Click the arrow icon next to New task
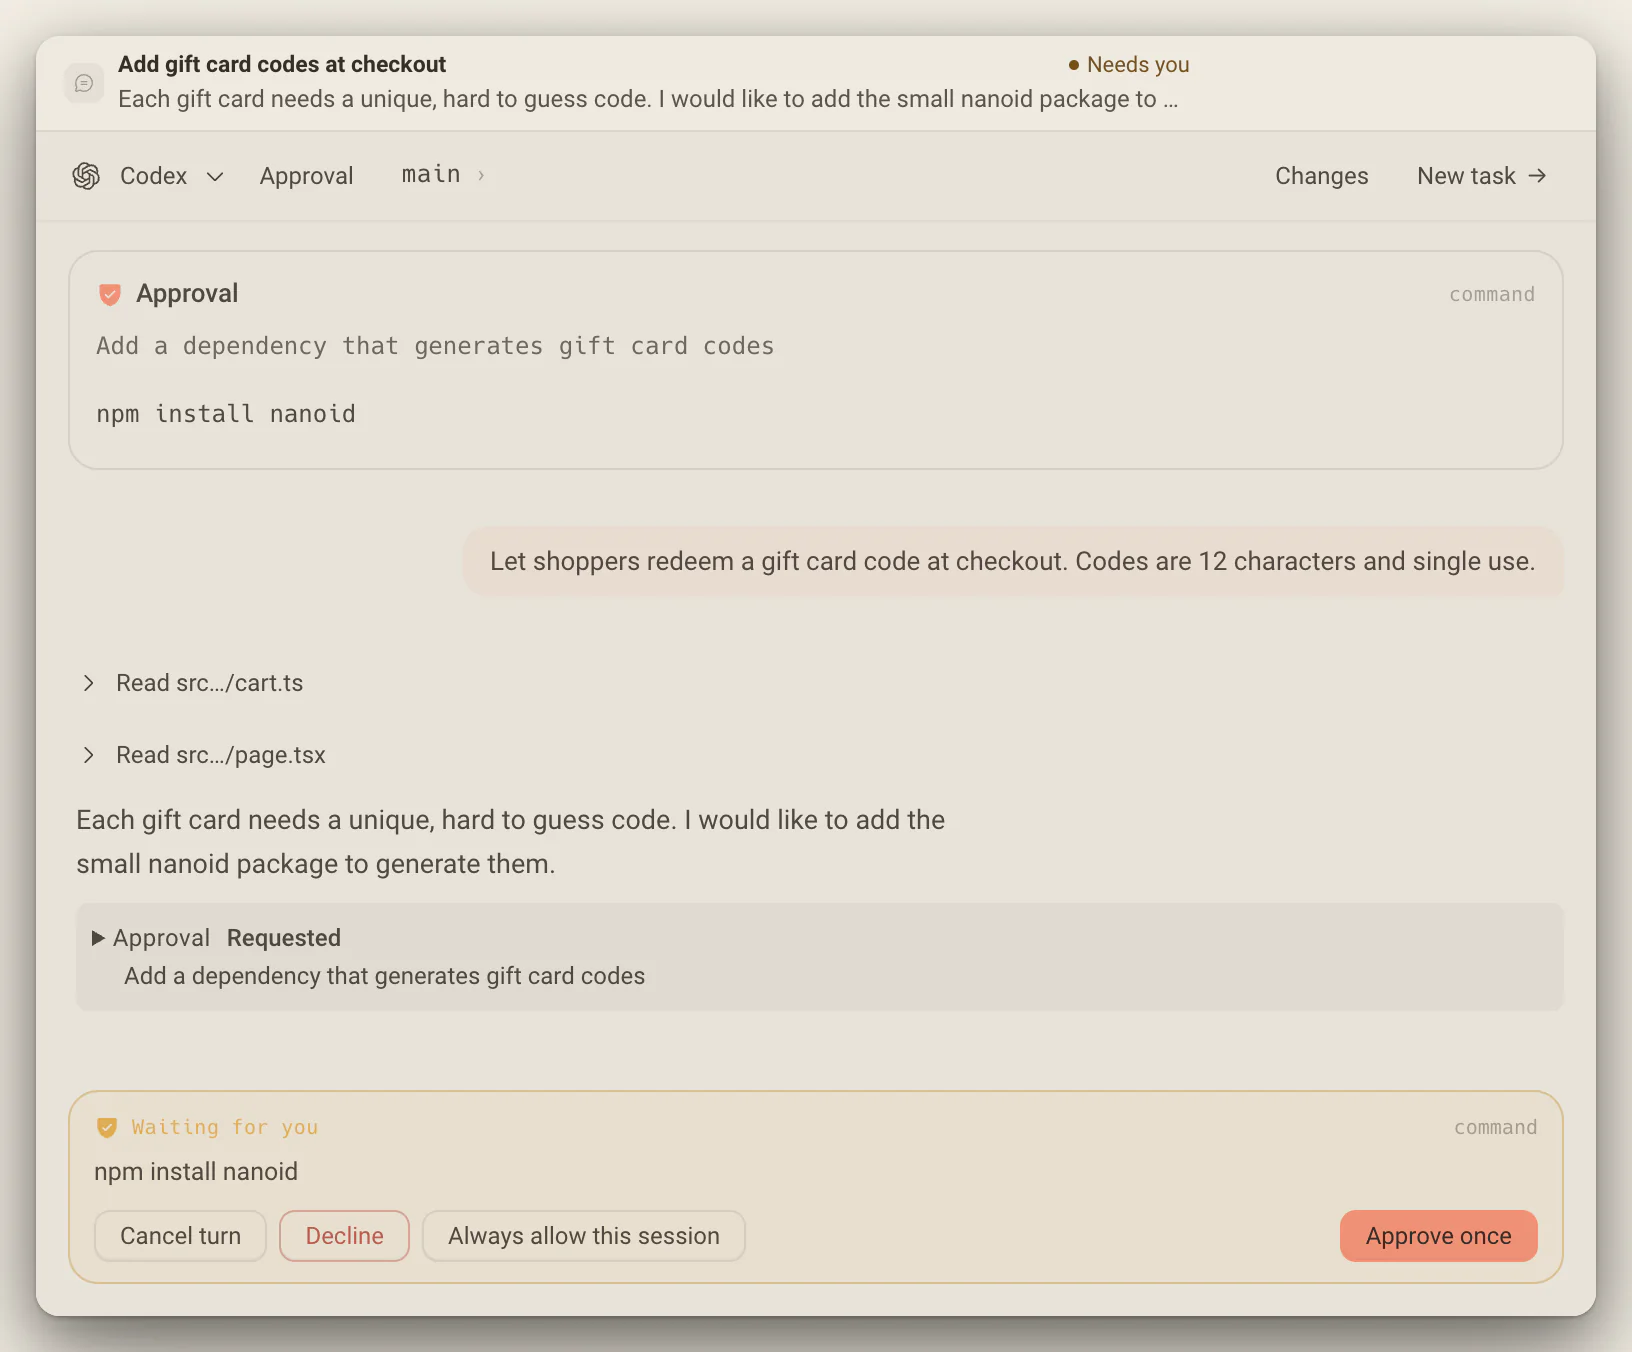The image size is (1632, 1352). (1537, 176)
